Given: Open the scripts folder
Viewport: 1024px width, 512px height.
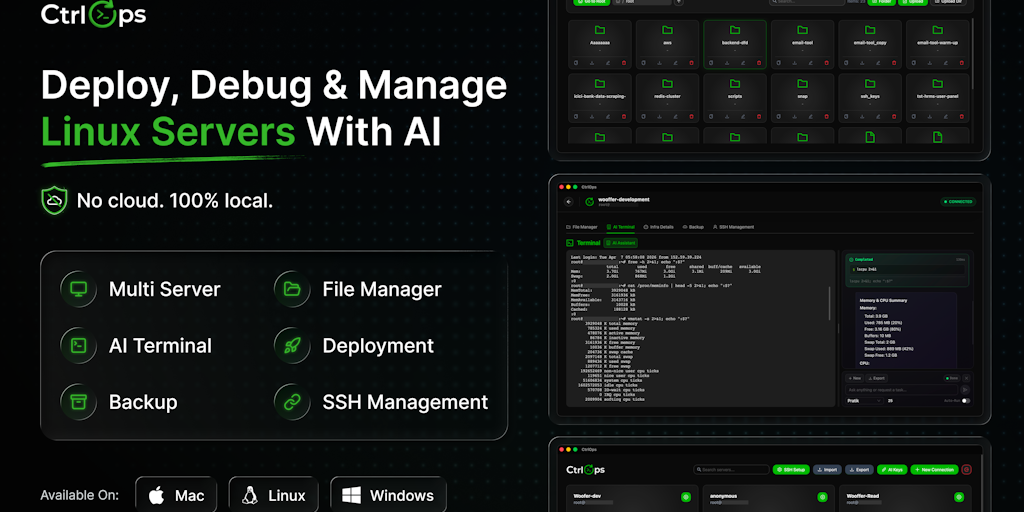Looking at the screenshot, I should pos(735,98).
